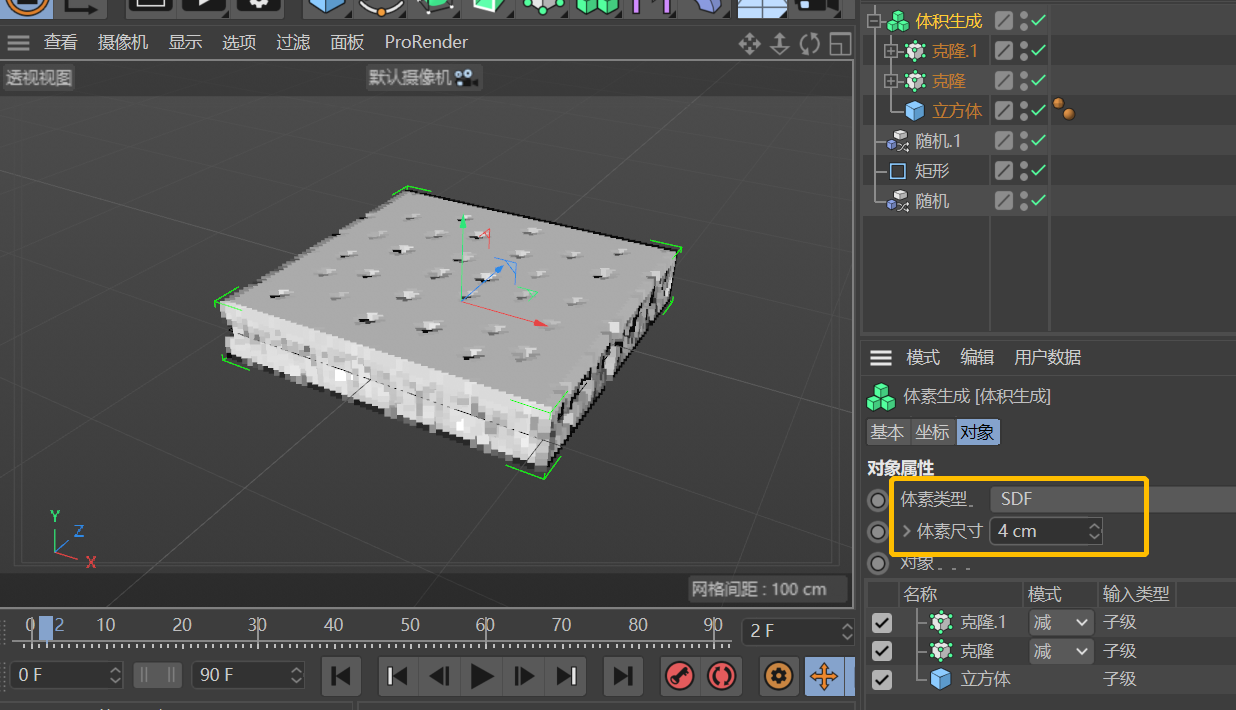Toggle visibility dots of the 随机 object
Screen dimensions: 1236x710
point(1024,201)
